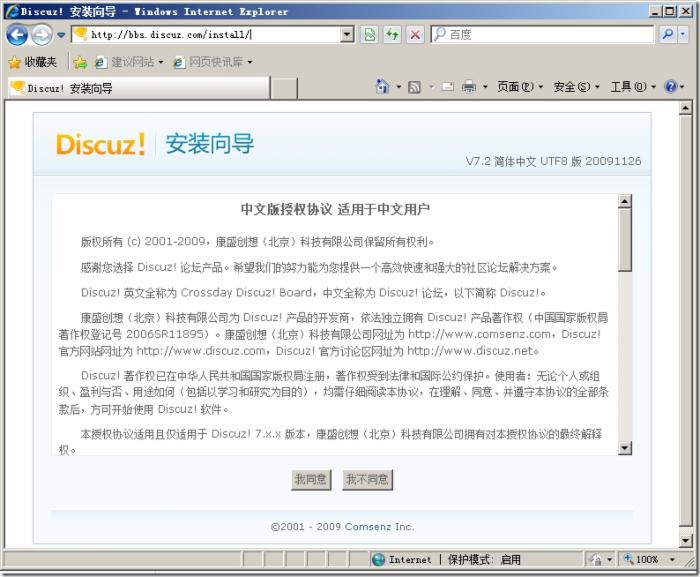Open the 安全(S) menu
700x577 pixels.
(576, 87)
